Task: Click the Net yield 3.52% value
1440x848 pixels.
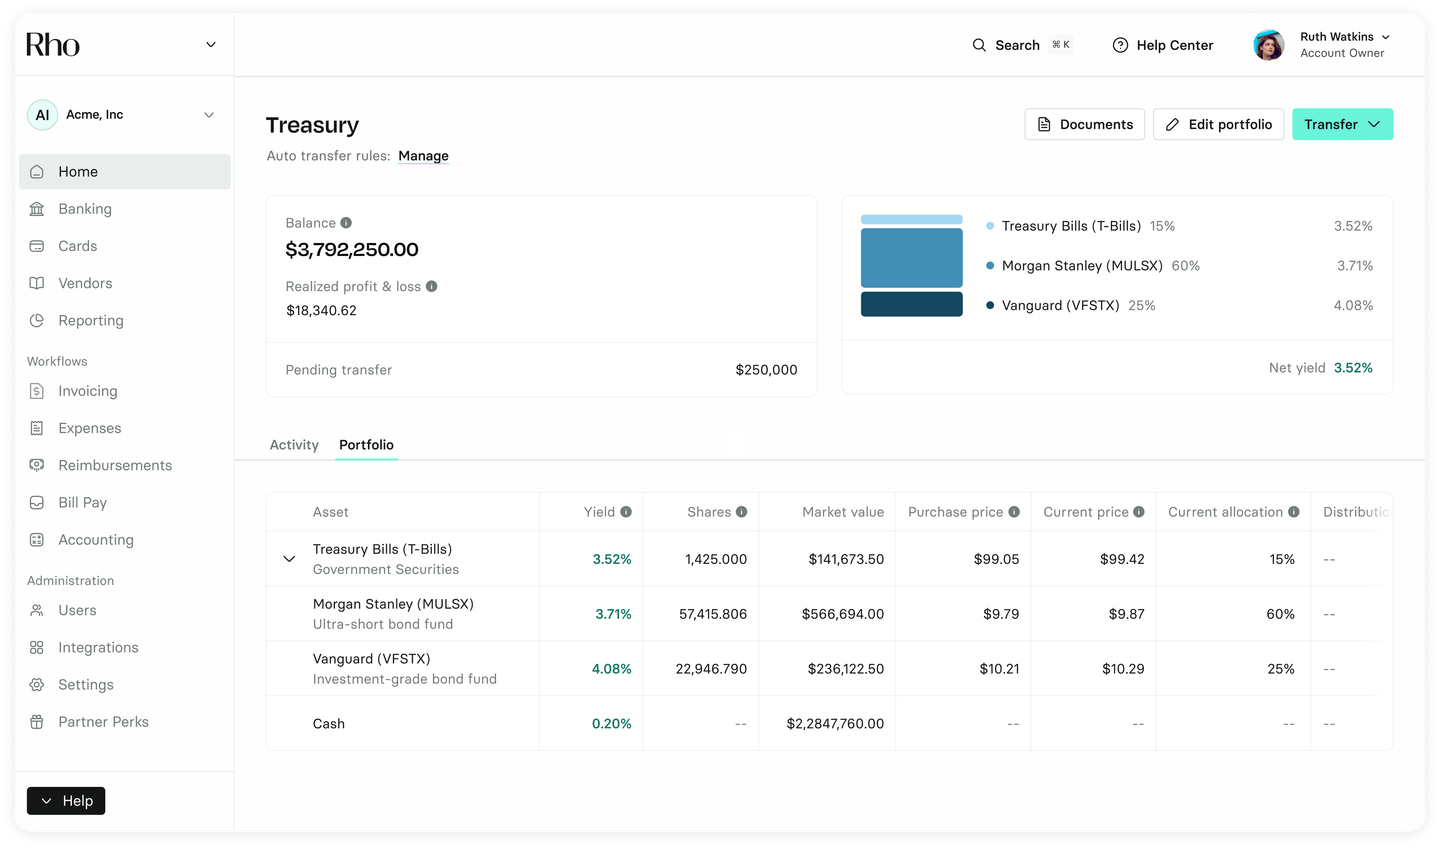Action: (1353, 368)
